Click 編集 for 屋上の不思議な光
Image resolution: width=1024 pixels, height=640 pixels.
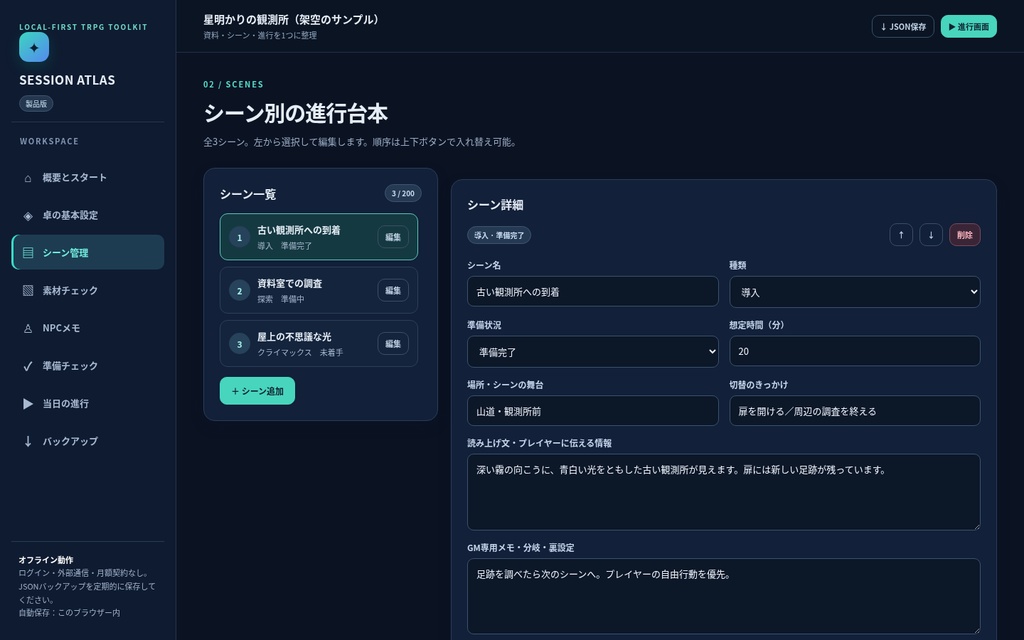point(393,344)
